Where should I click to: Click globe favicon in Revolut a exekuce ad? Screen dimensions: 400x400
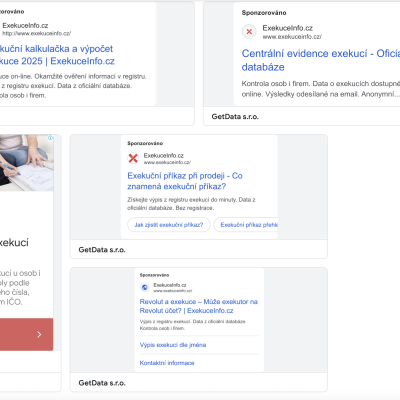(x=145, y=287)
